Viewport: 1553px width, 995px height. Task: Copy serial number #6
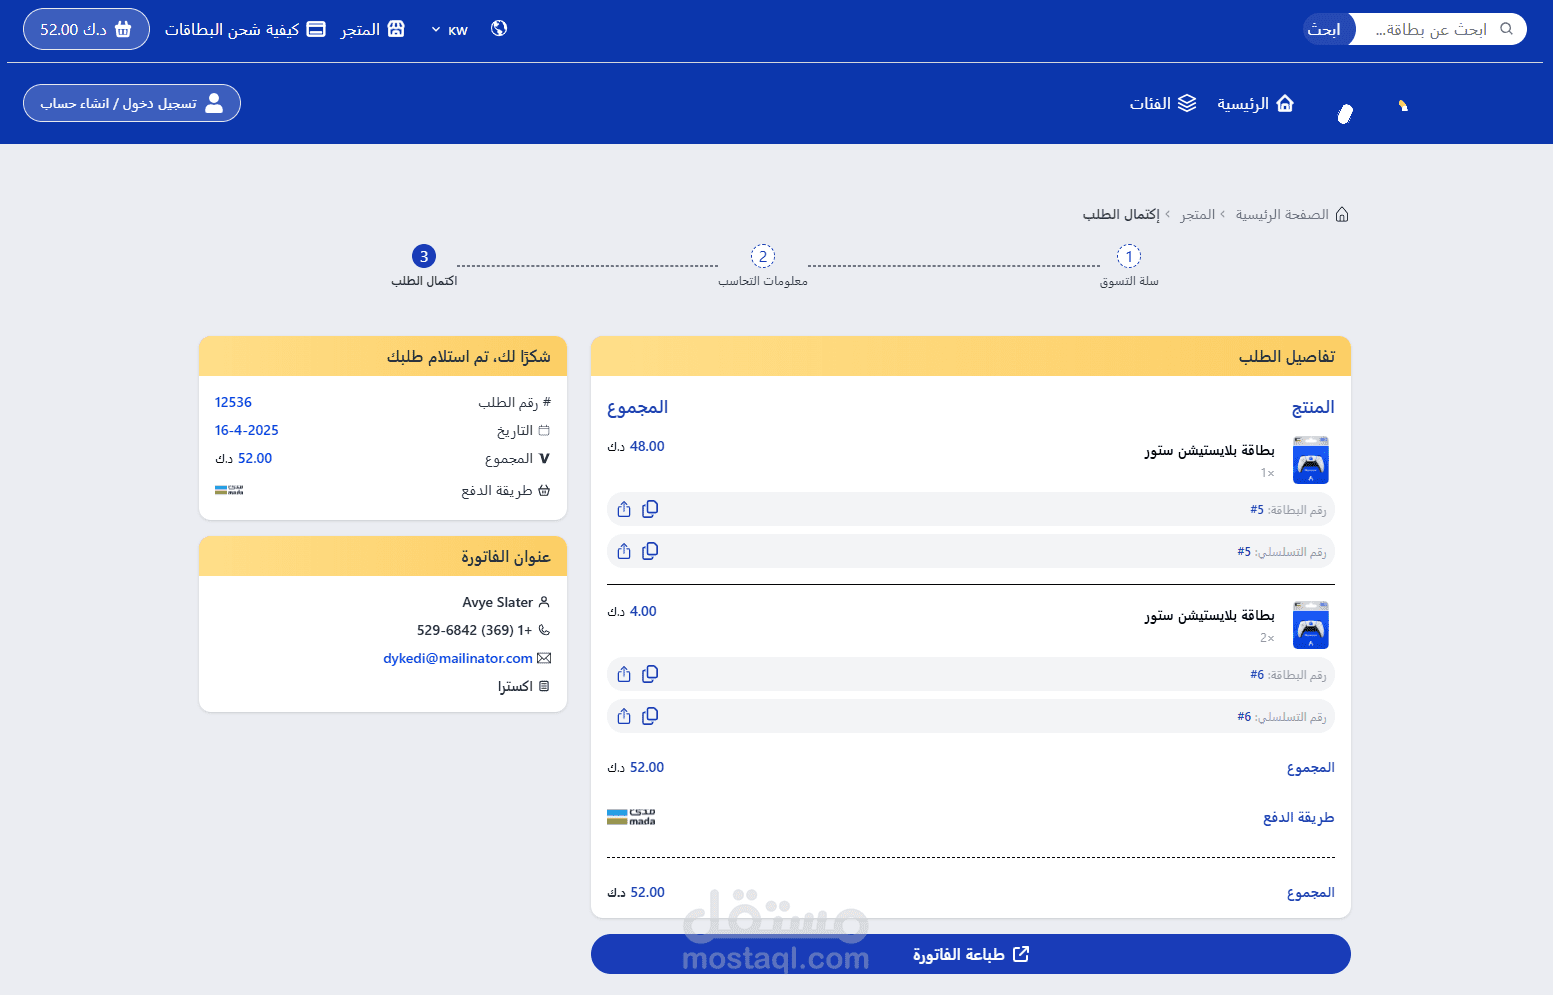650,716
